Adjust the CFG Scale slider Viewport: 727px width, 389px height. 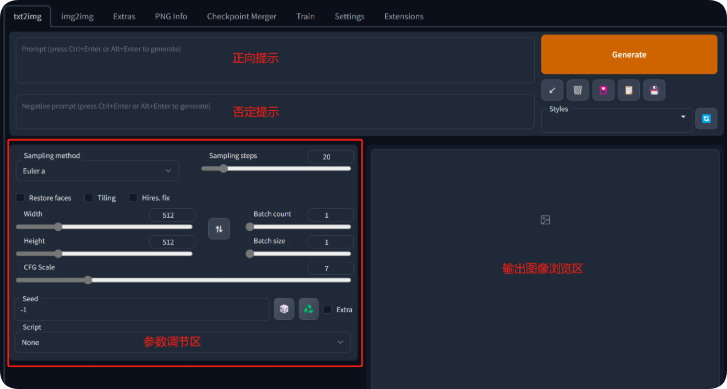(x=184, y=280)
